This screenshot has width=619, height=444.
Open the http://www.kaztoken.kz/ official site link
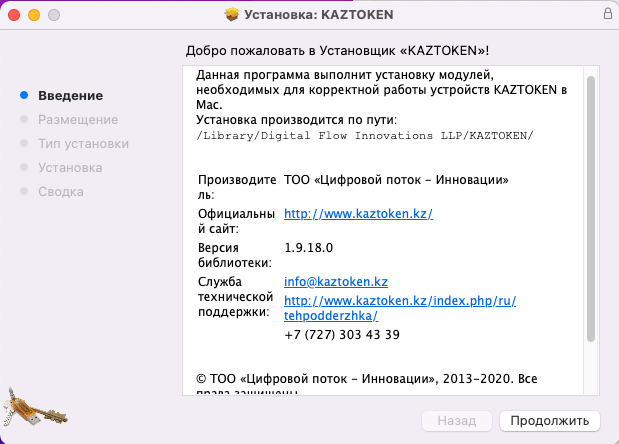click(x=358, y=214)
